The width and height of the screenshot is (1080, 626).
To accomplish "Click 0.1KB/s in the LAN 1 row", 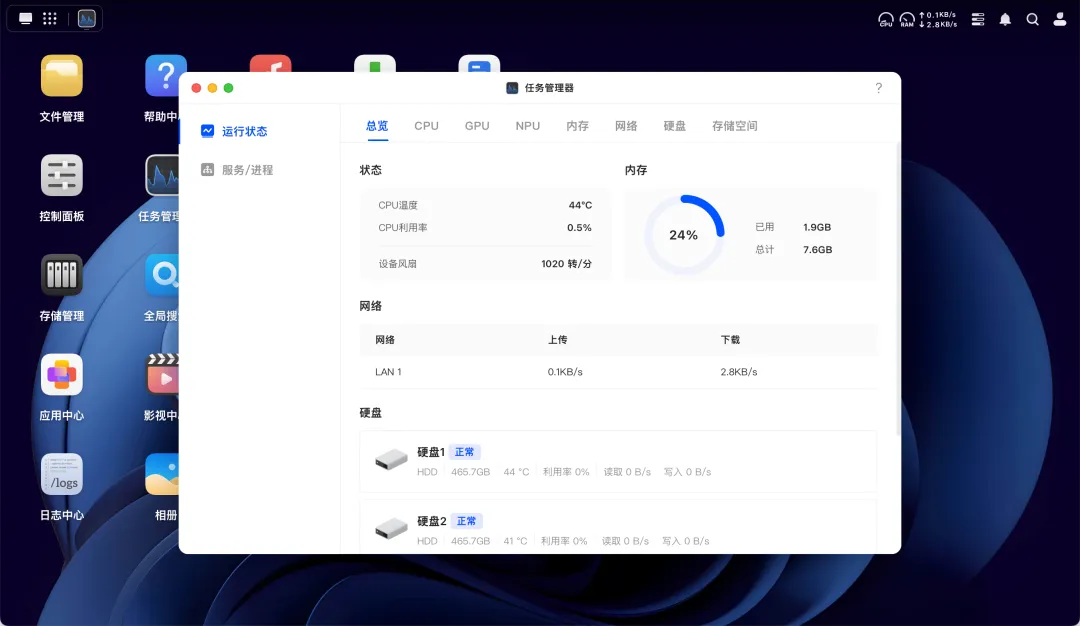I will pos(565,372).
